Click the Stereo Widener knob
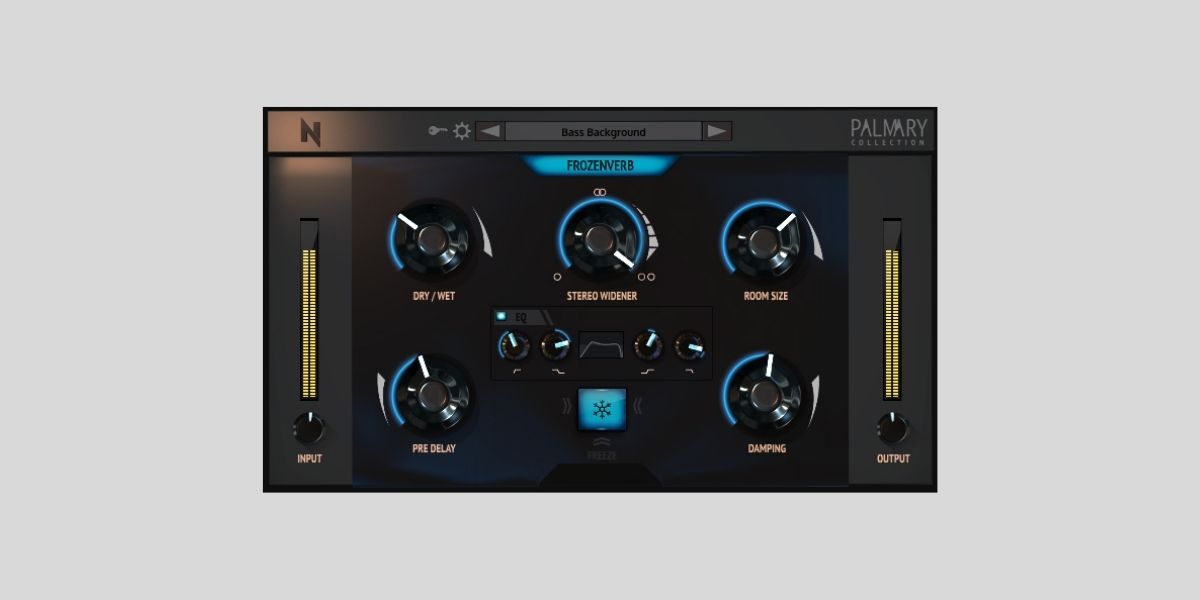Viewport: 1200px width, 600px height. pyautogui.click(x=600, y=240)
